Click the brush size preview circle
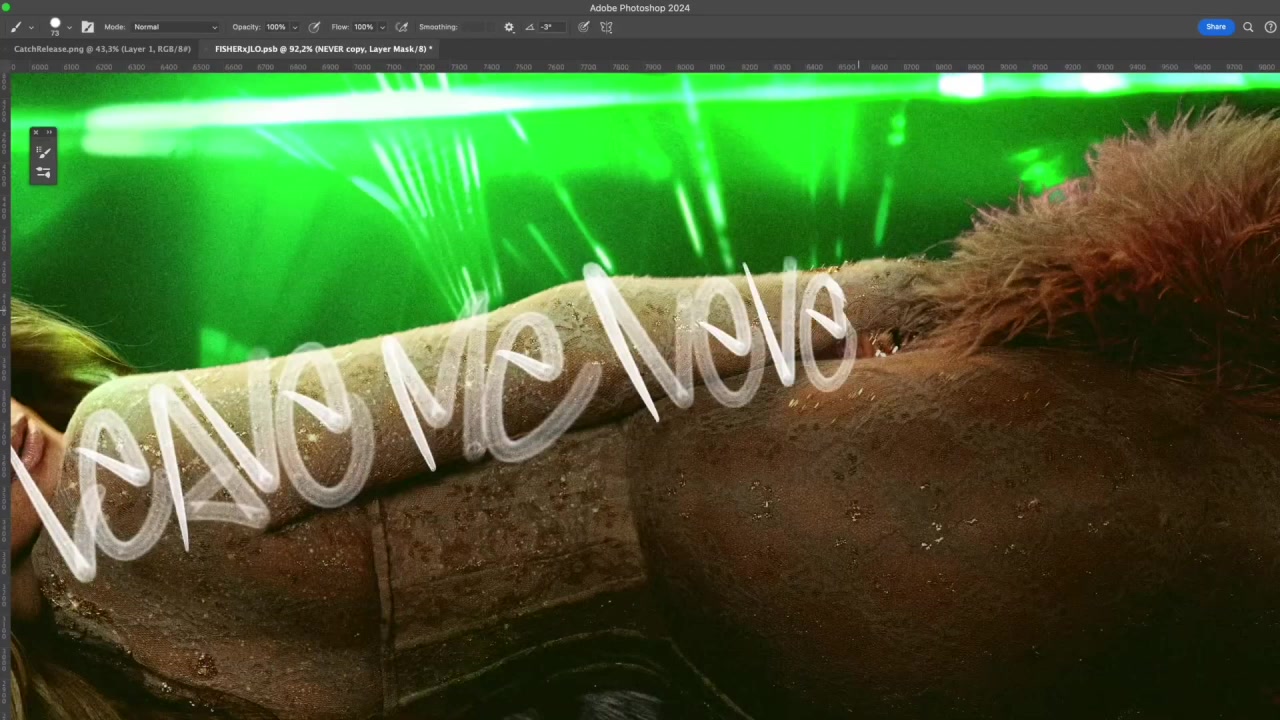1280x720 pixels. point(55,25)
